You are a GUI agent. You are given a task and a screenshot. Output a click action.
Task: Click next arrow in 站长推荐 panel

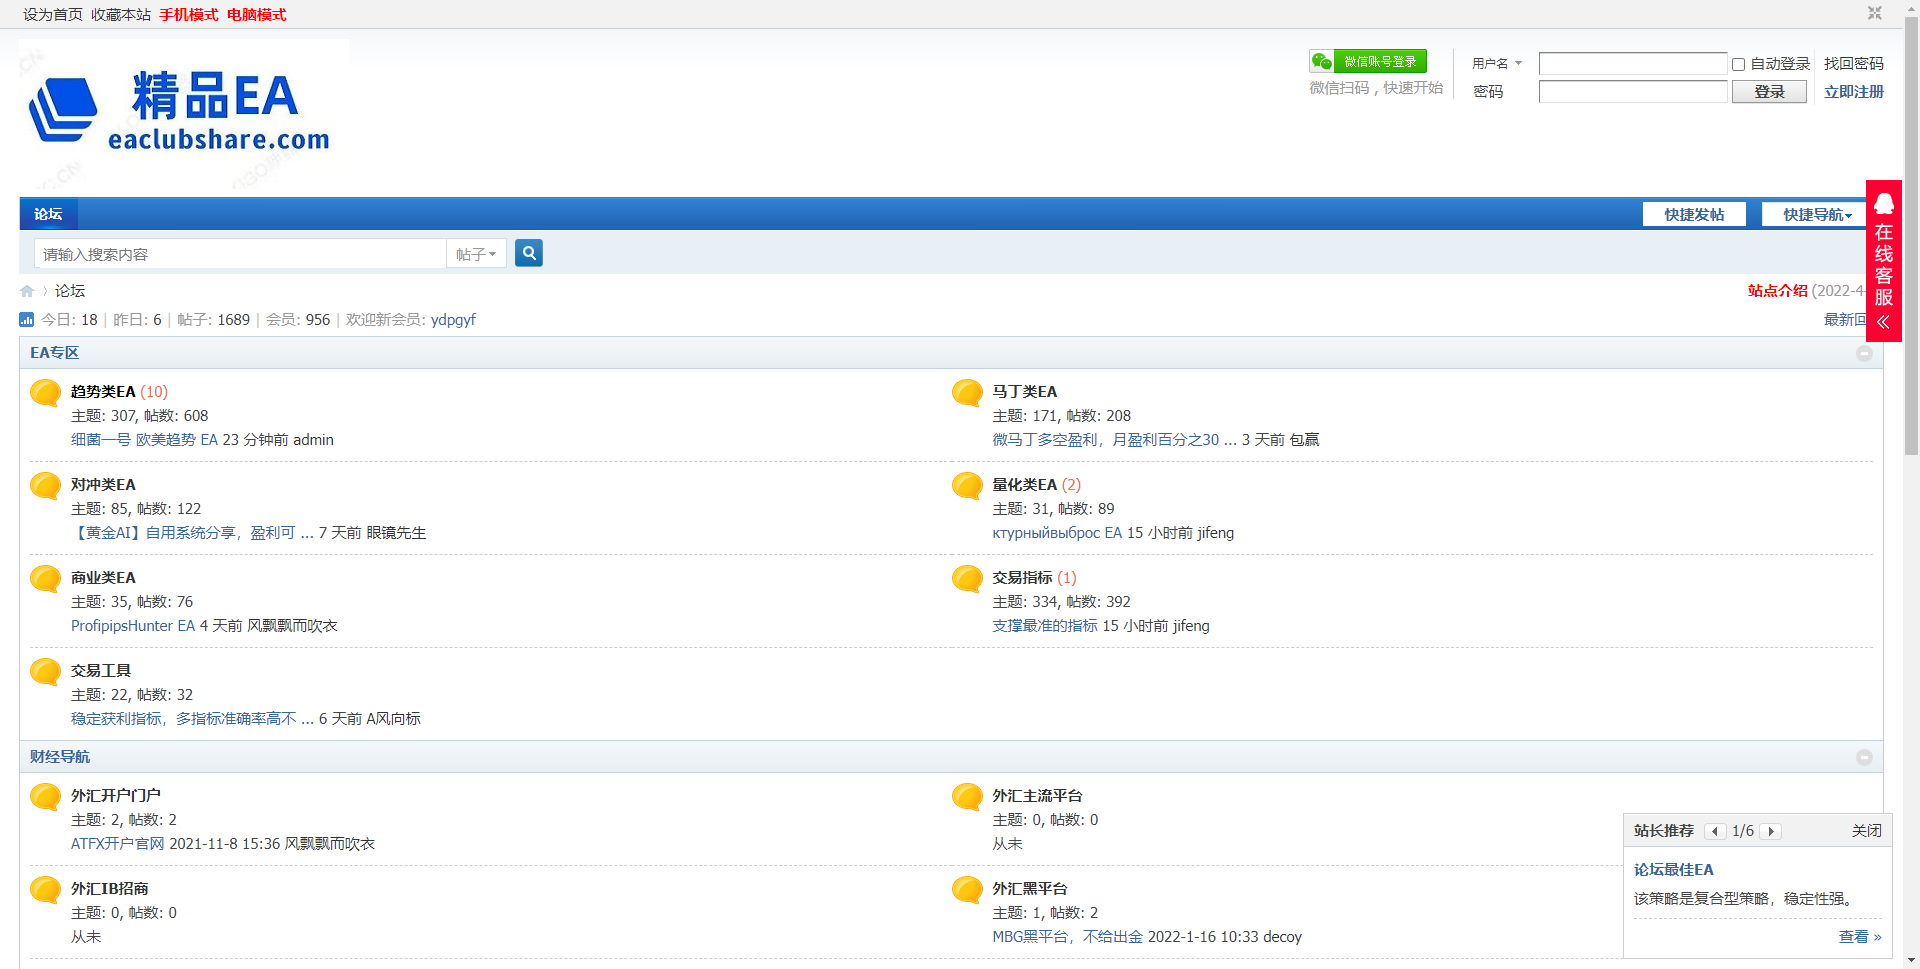click(1771, 831)
